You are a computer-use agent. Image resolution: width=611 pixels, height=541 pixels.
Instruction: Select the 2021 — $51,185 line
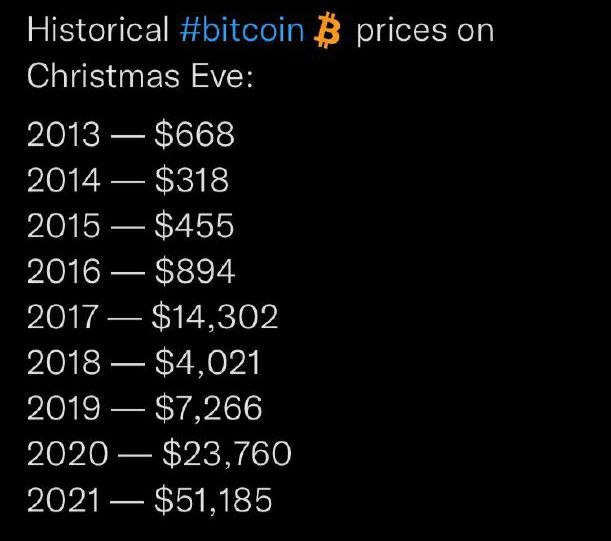coord(149,500)
